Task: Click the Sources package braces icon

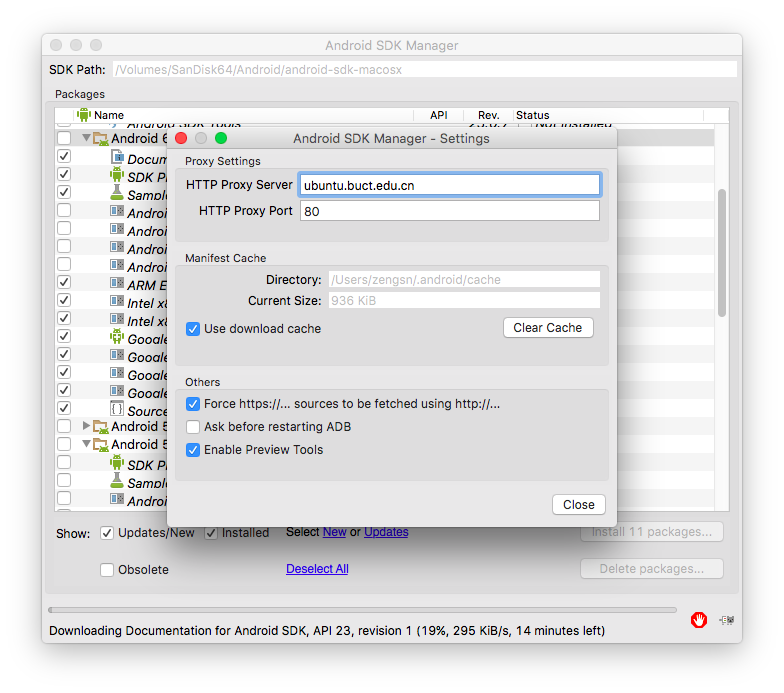Action: (x=117, y=410)
